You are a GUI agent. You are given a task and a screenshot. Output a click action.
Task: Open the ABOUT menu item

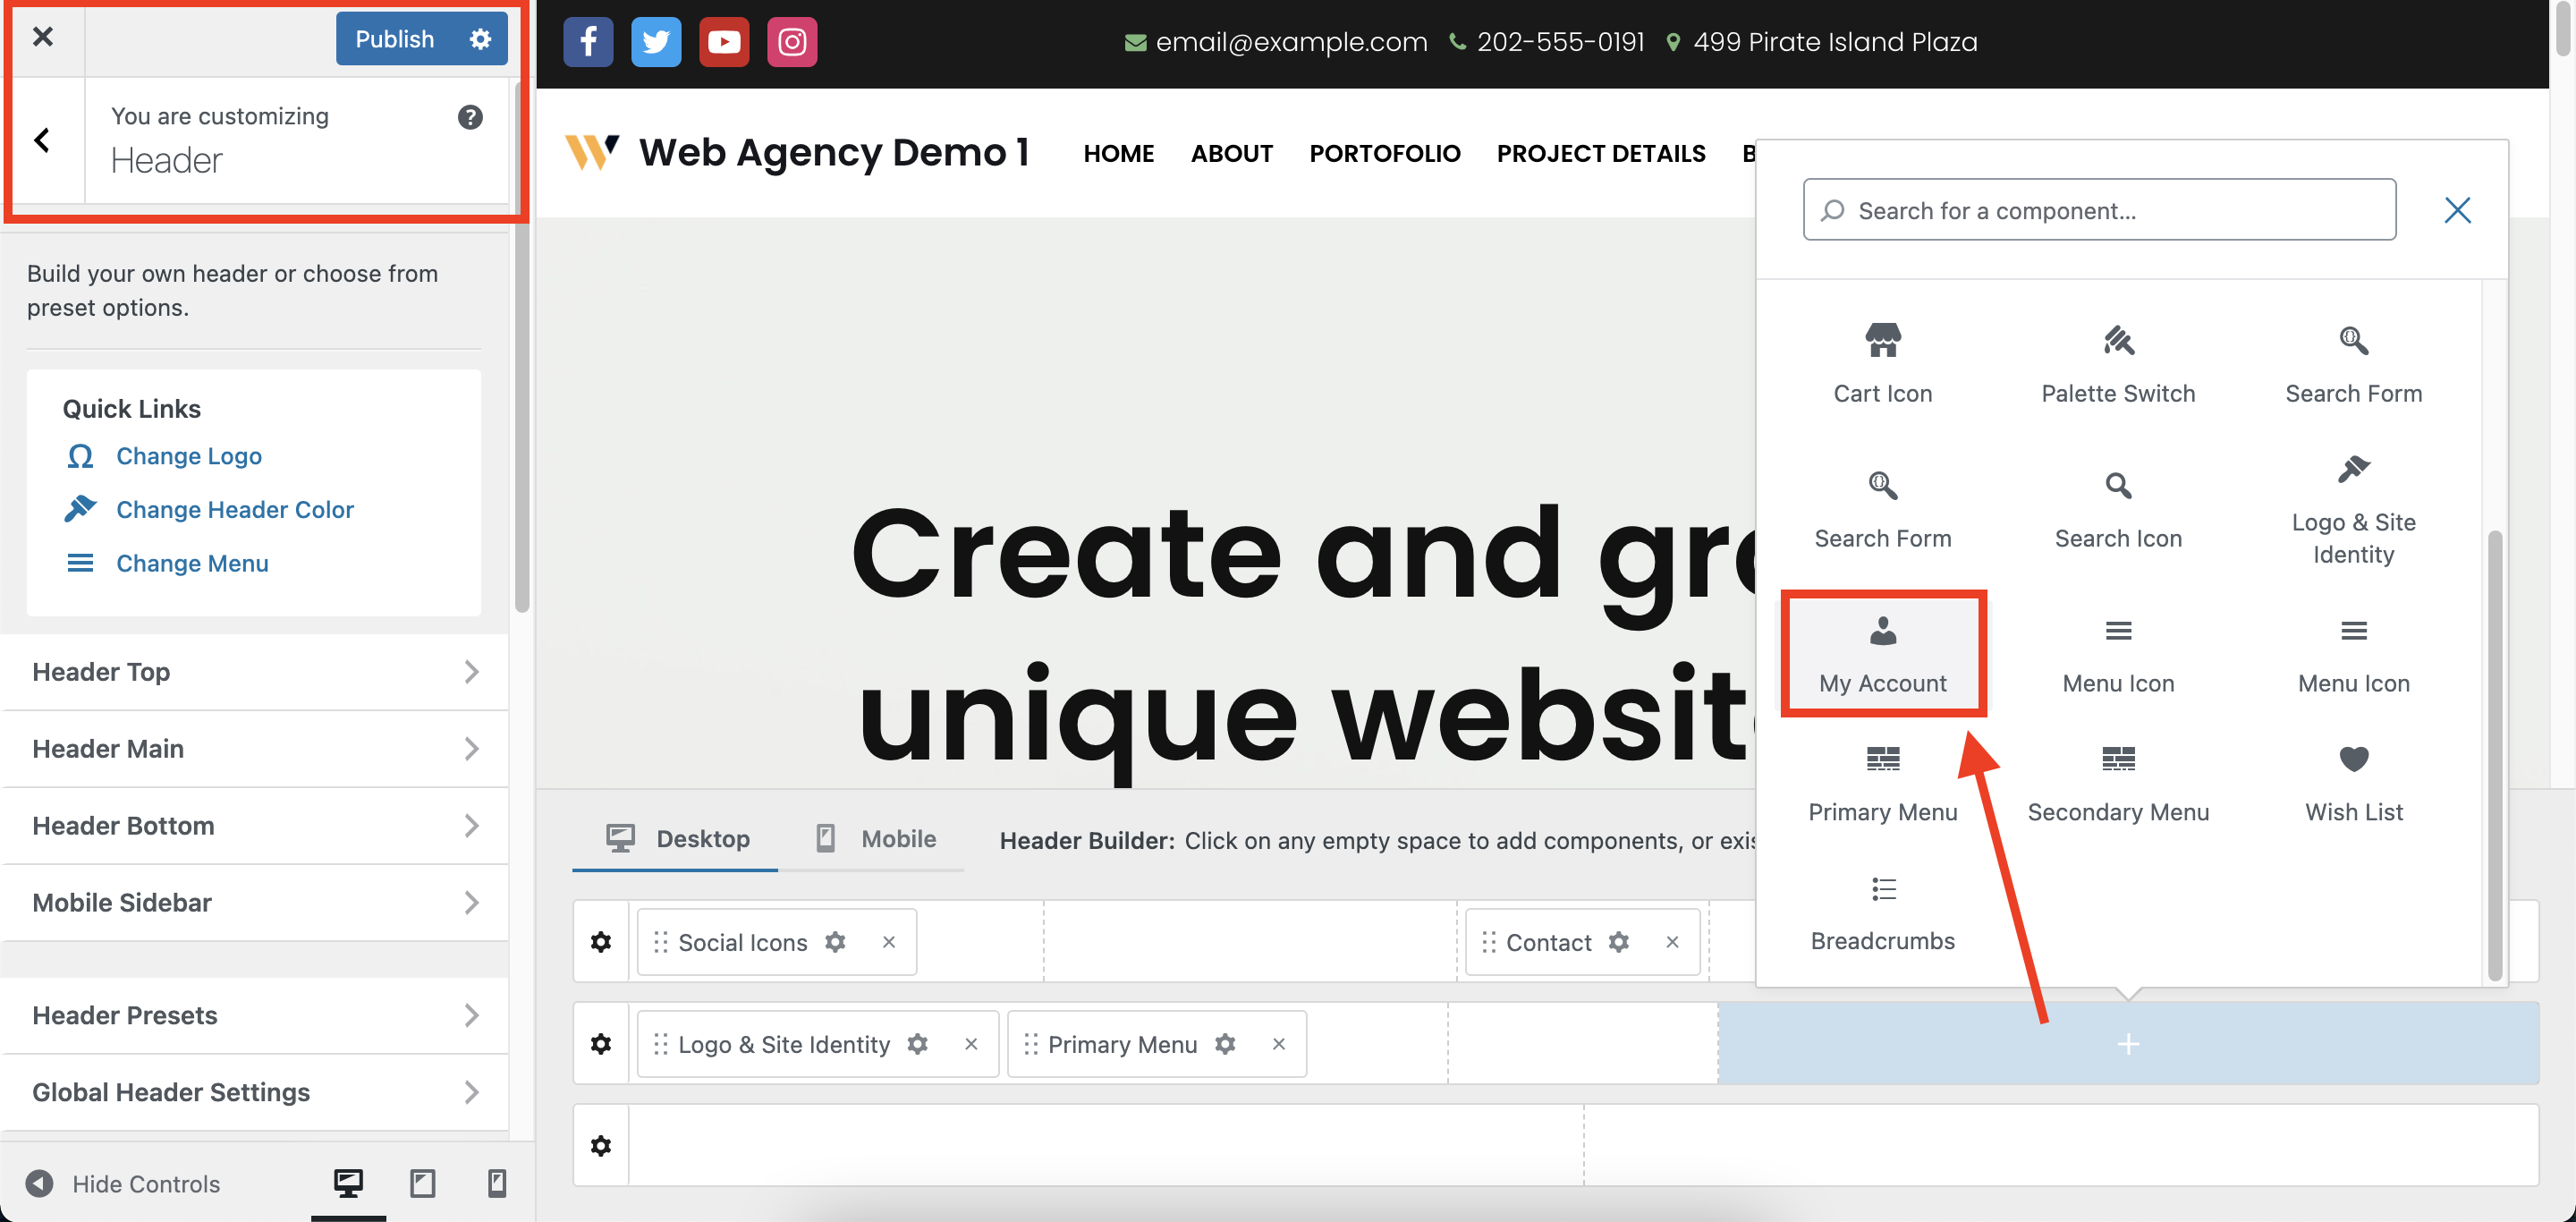click(1231, 154)
